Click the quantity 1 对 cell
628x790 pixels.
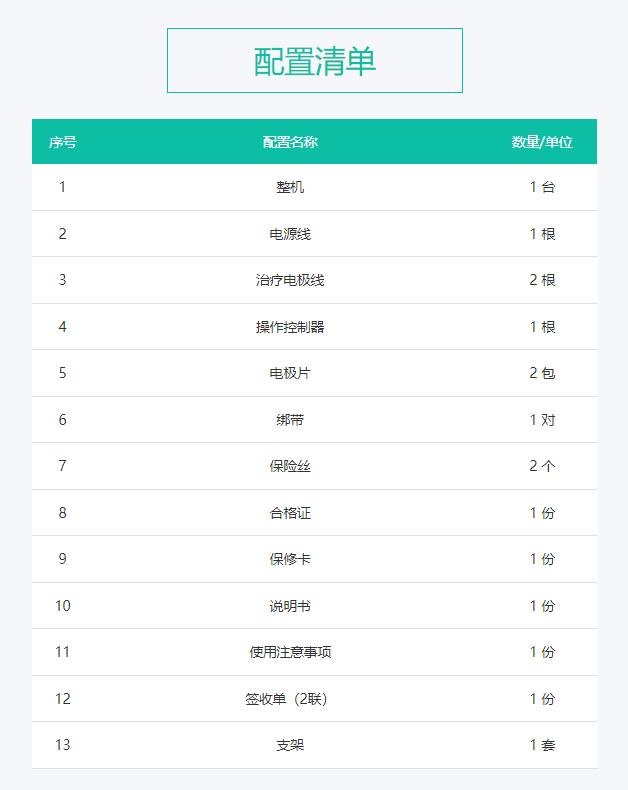pyautogui.click(x=542, y=420)
